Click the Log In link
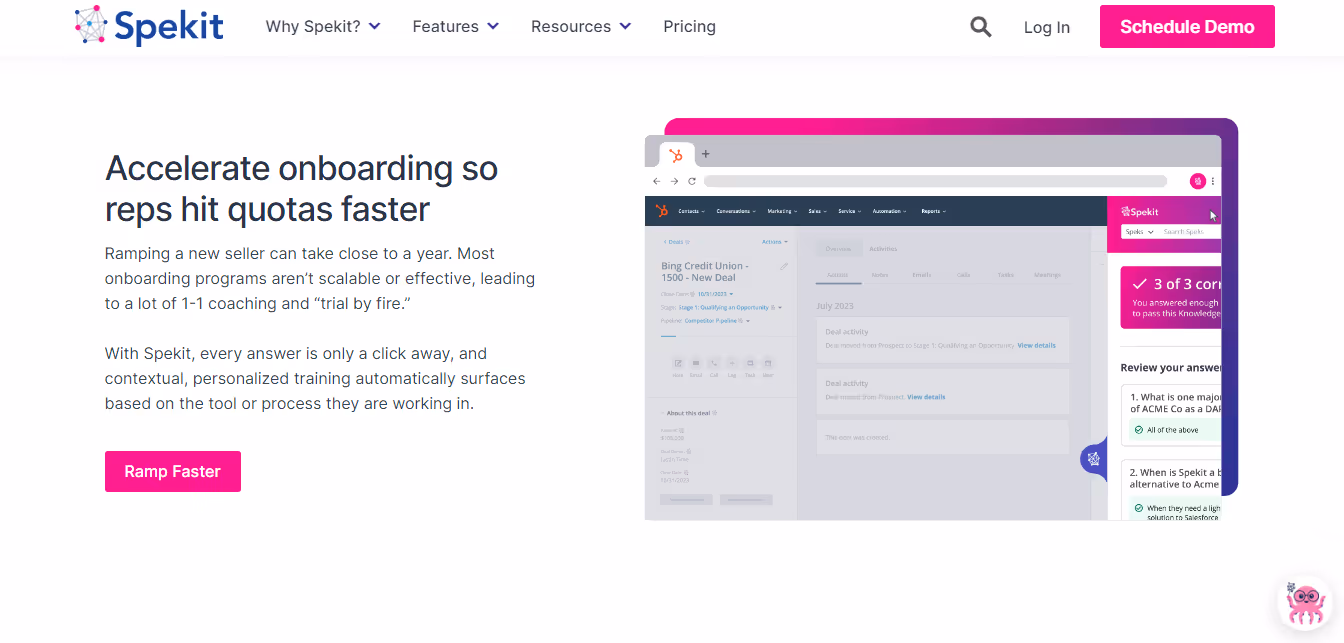 1047,28
